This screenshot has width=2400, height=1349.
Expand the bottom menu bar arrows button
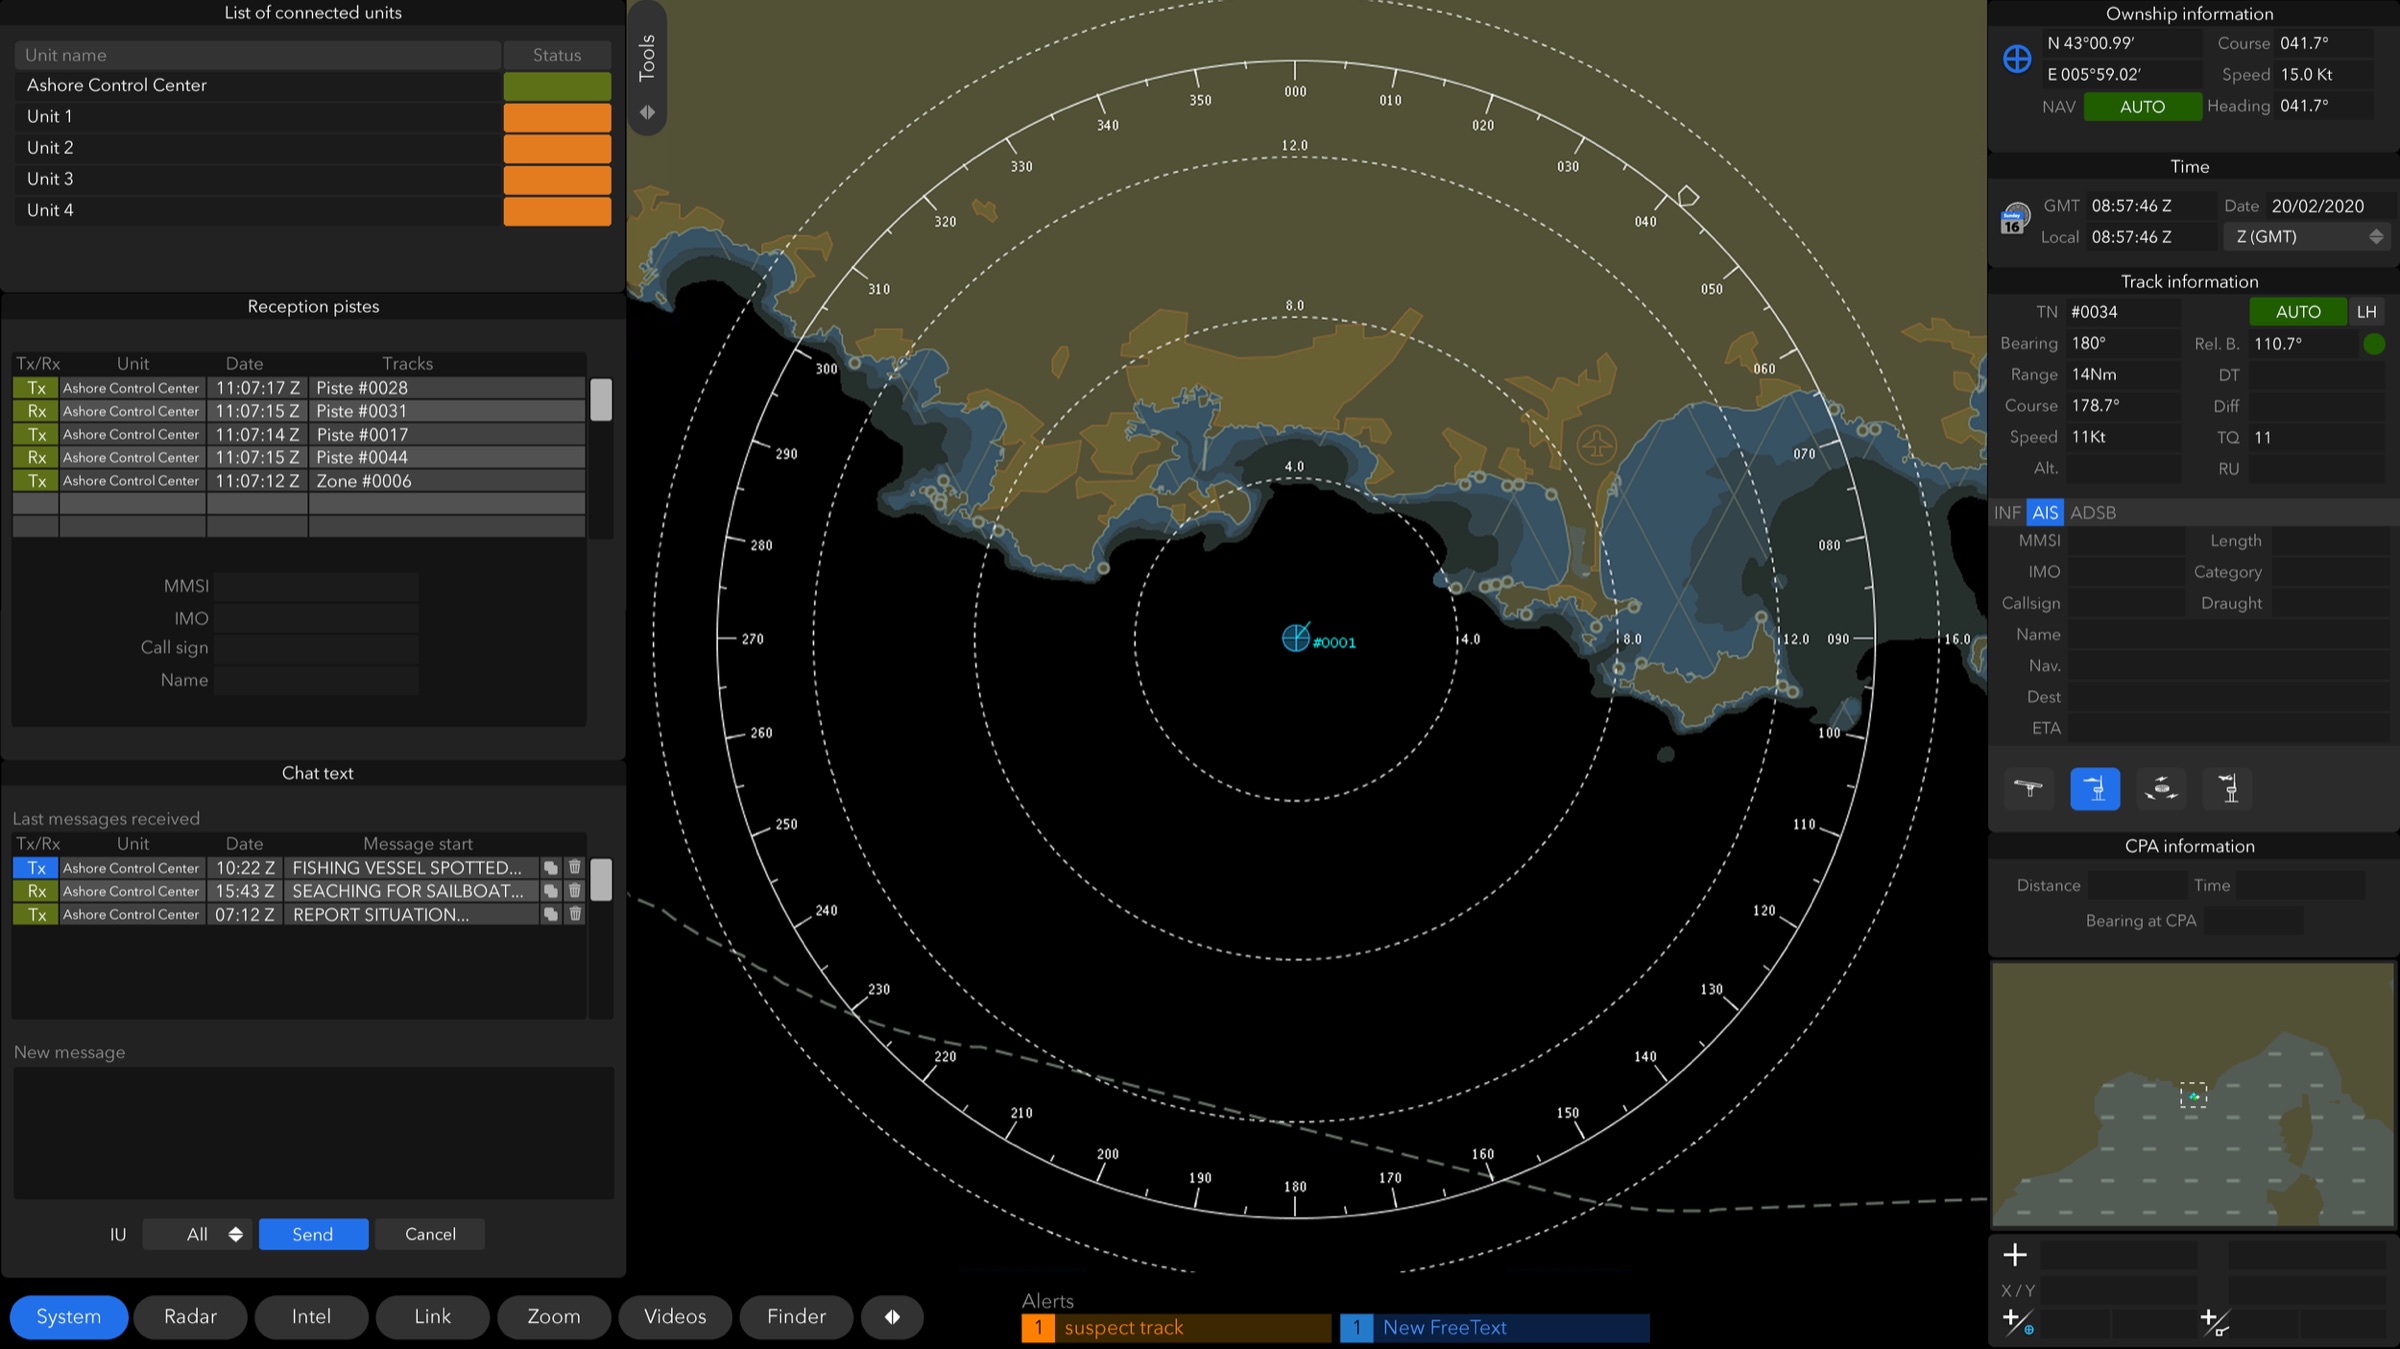tap(892, 1317)
